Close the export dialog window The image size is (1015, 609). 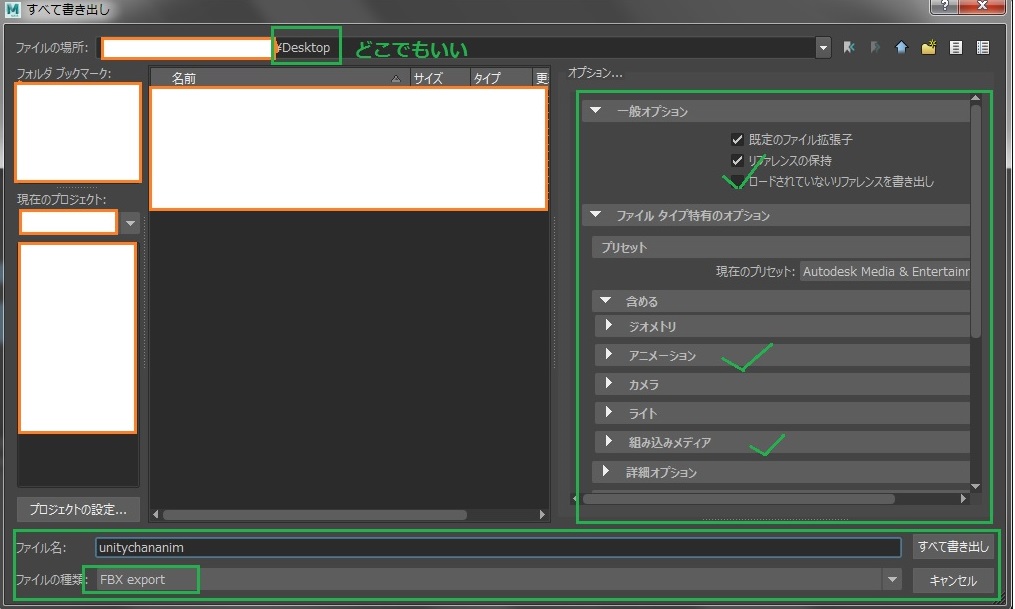[x=982, y=6]
